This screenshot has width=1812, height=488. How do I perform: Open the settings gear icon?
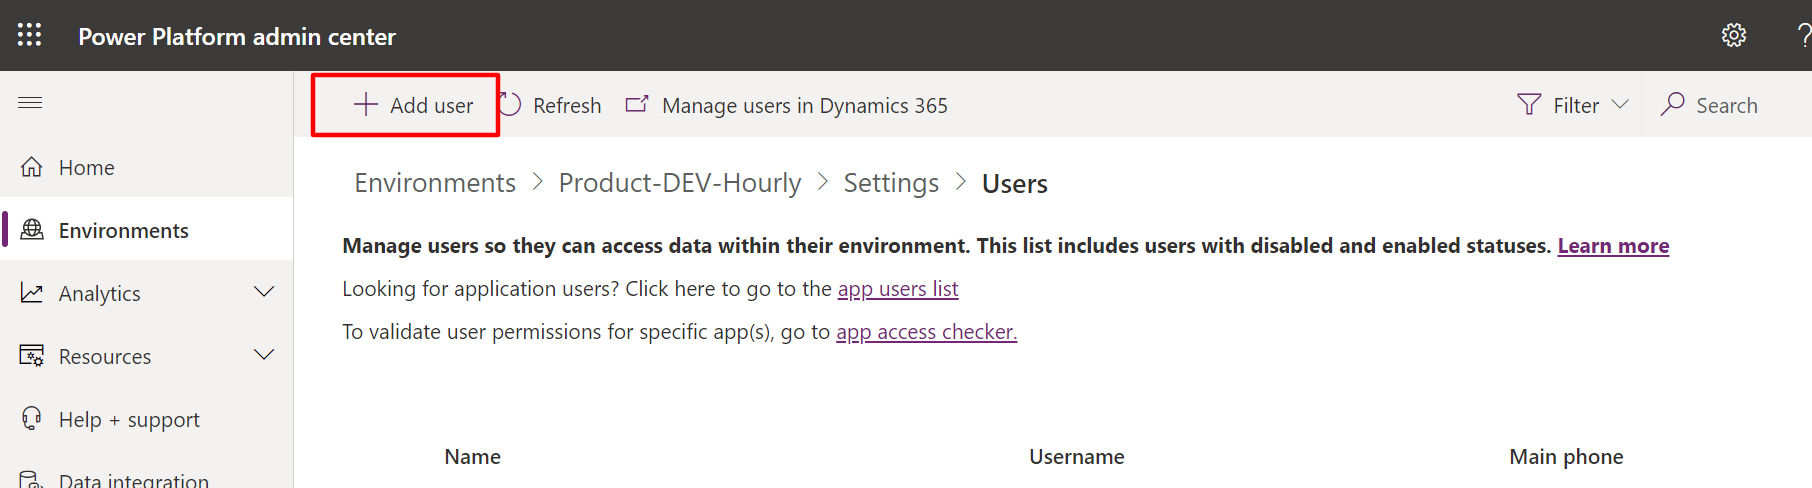click(1733, 35)
